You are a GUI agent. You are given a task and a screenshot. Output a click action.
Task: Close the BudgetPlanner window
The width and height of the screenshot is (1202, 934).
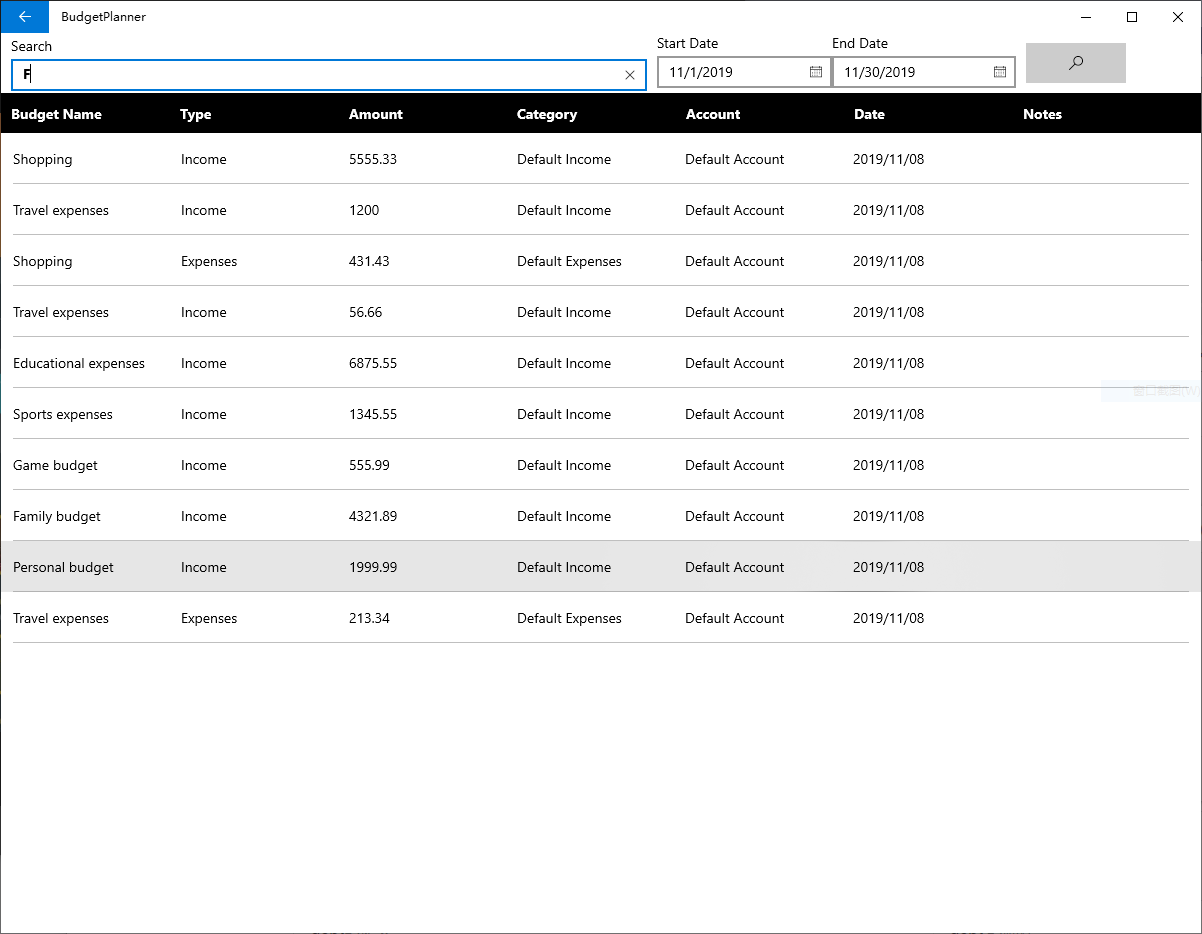pyautogui.click(x=1178, y=16)
